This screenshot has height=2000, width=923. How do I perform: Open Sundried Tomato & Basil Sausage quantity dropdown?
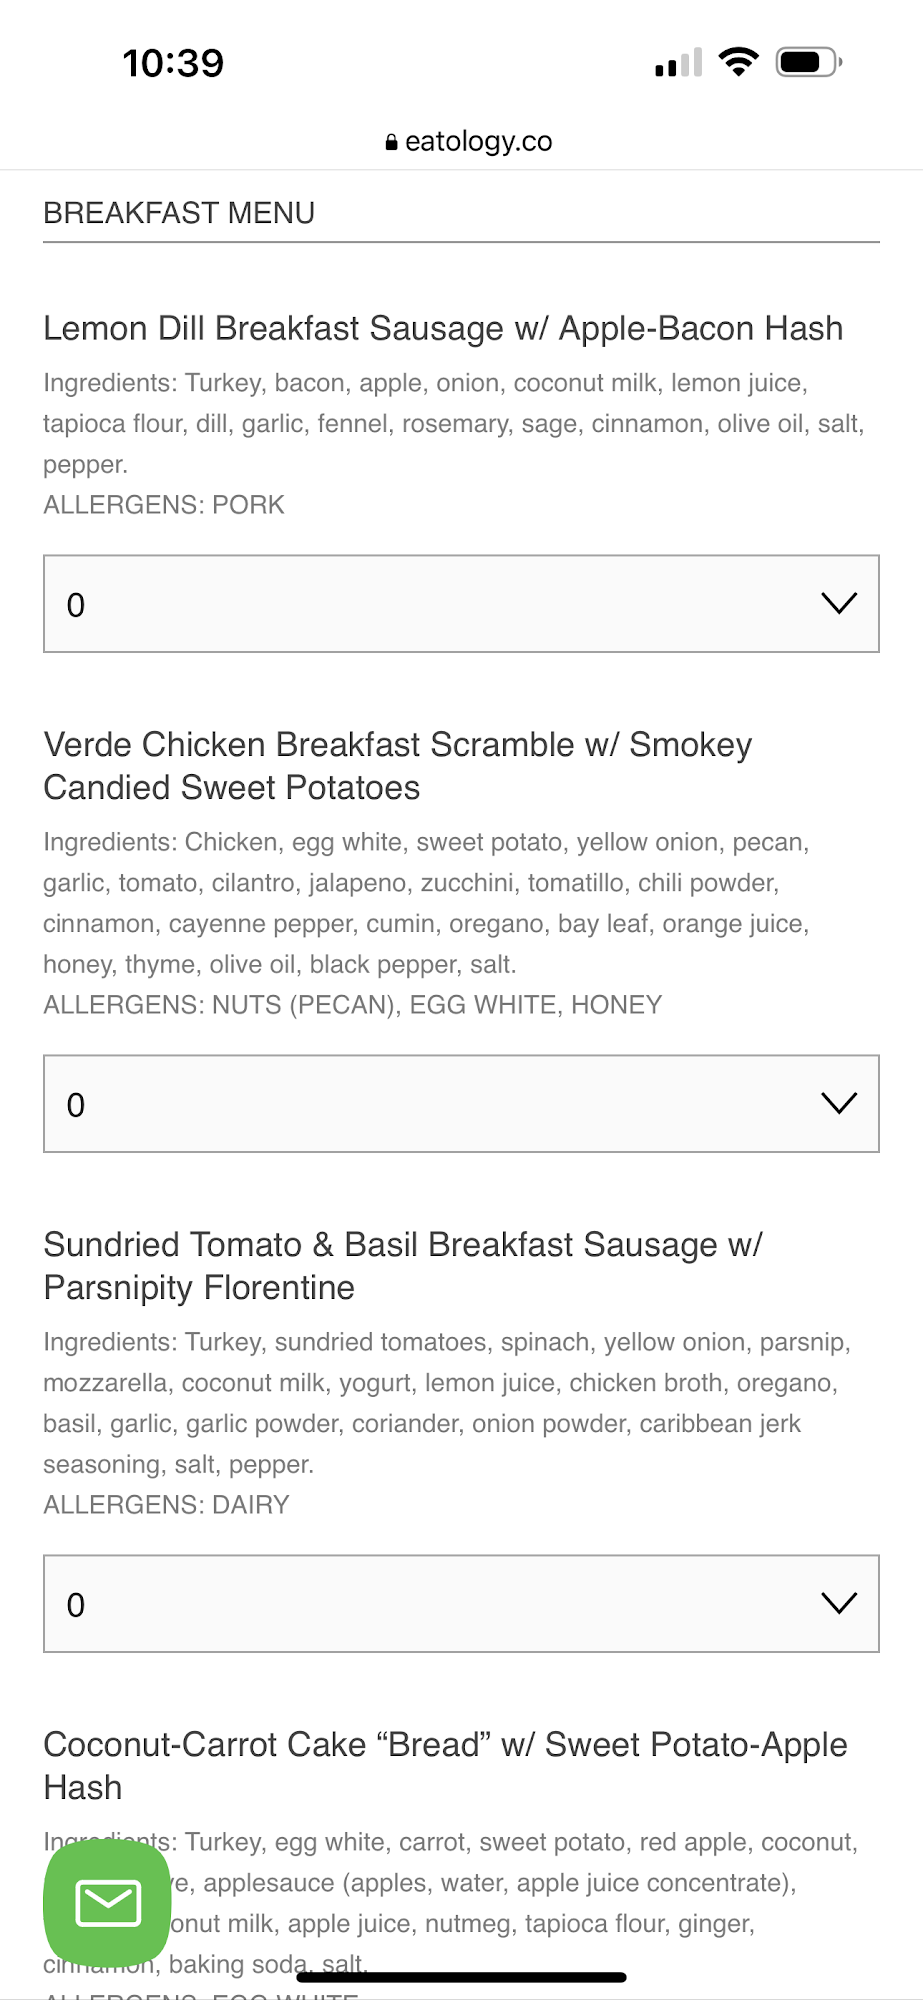click(x=461, y=1604)
